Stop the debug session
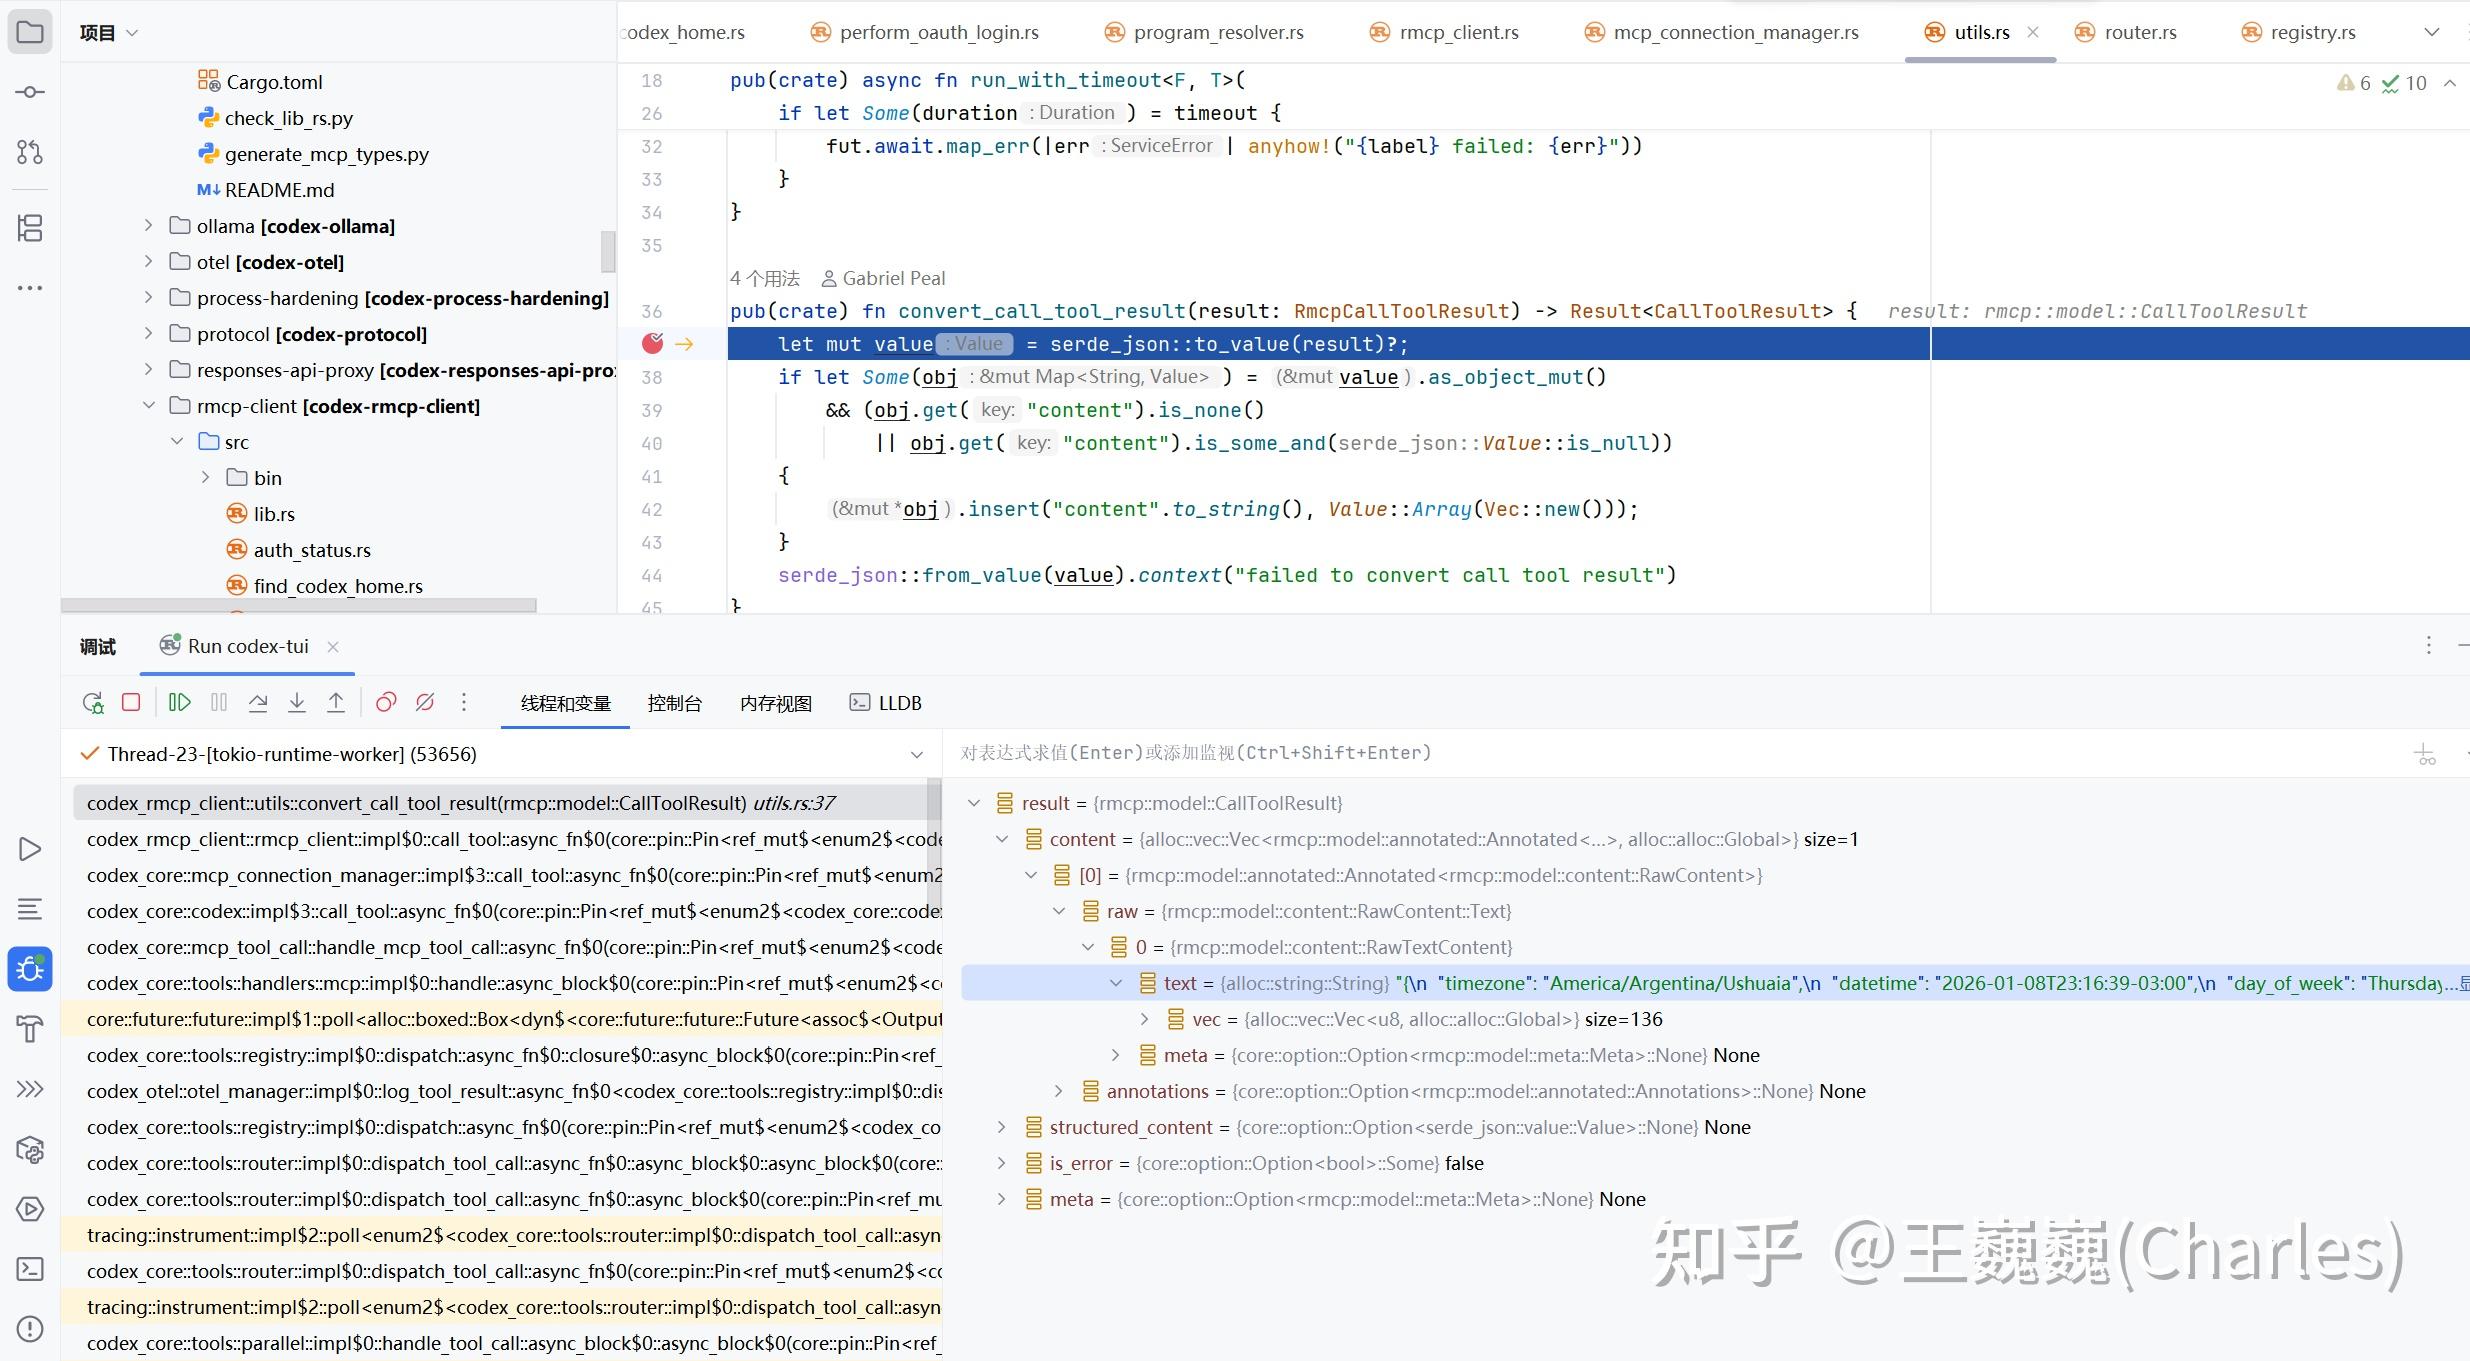 [131, 702]
